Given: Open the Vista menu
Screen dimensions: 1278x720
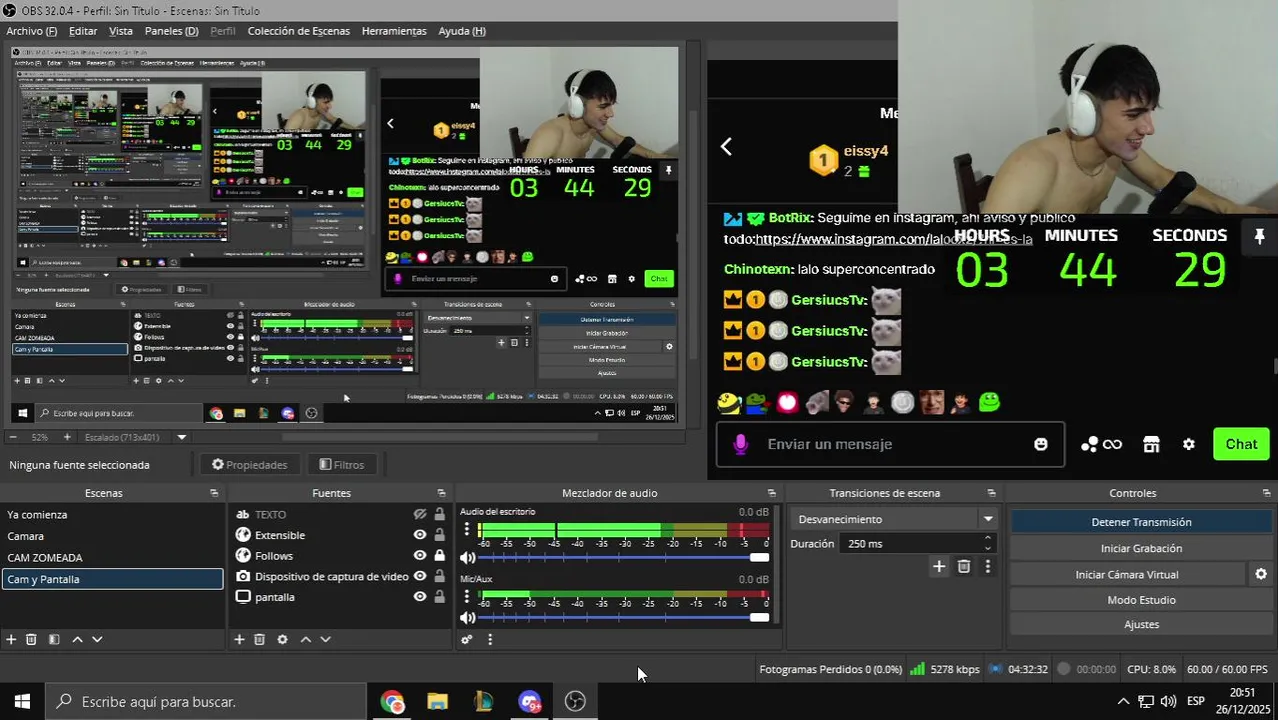Looking at the screenshot, I should pyautogui.click(x=121, y=31).
